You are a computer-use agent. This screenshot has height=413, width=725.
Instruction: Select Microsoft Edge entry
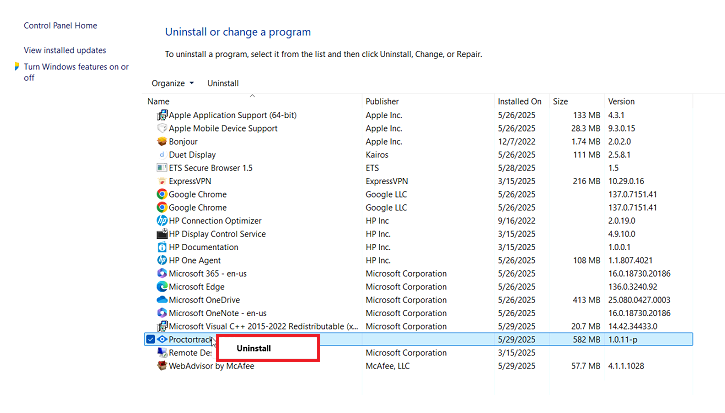197,287
